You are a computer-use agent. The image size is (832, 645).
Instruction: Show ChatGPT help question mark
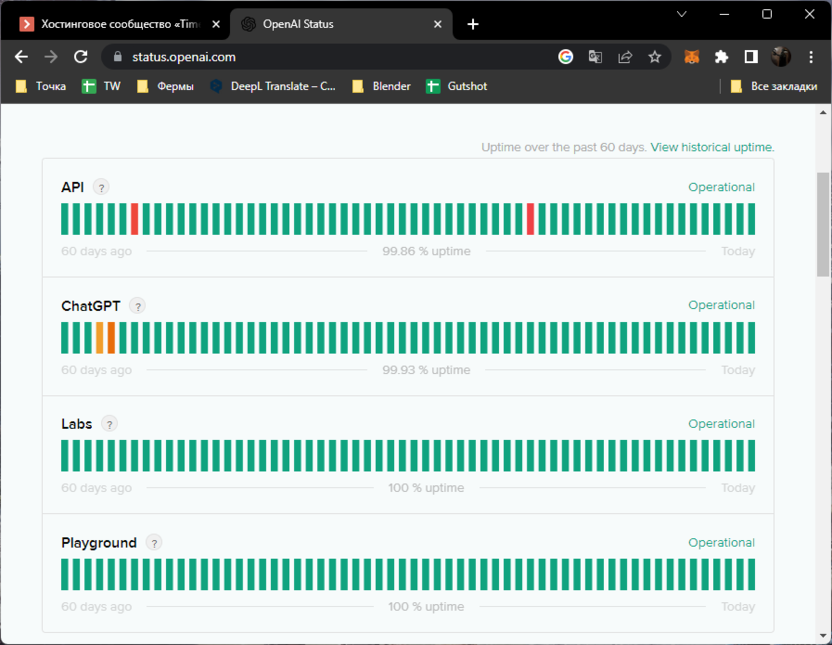click(137, 306)
